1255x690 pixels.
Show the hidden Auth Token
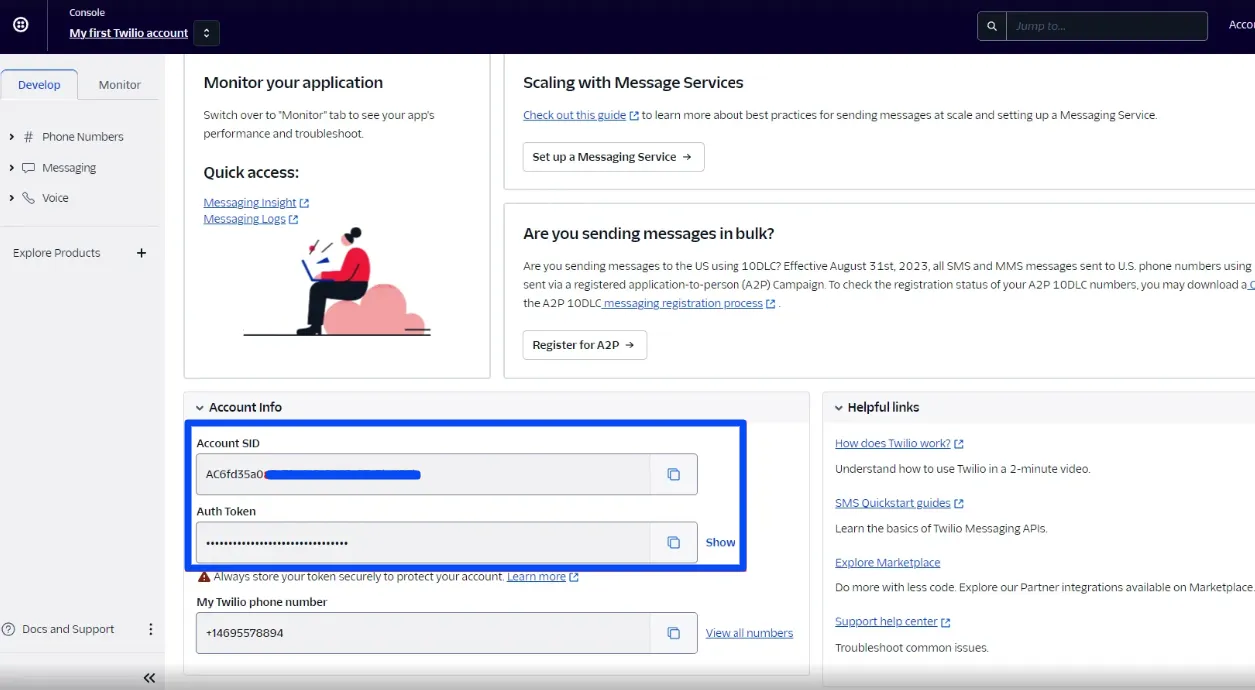pyautogui.click(x=720, y=543)
